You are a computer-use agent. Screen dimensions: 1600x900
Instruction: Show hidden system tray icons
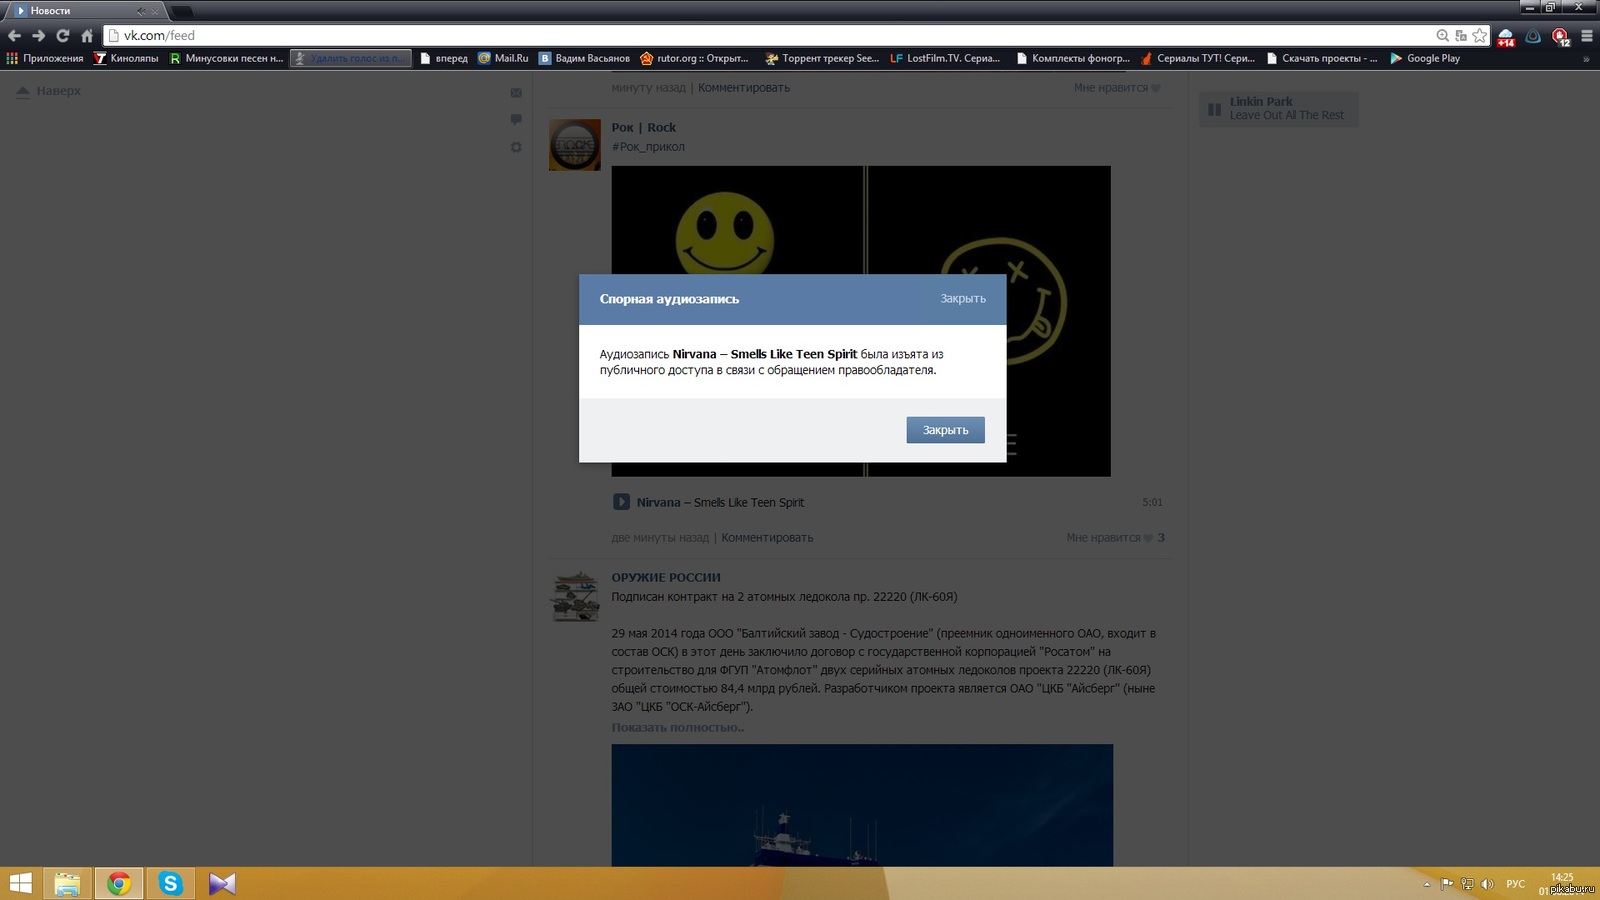pyautogui.click(x=1427, y=885)
